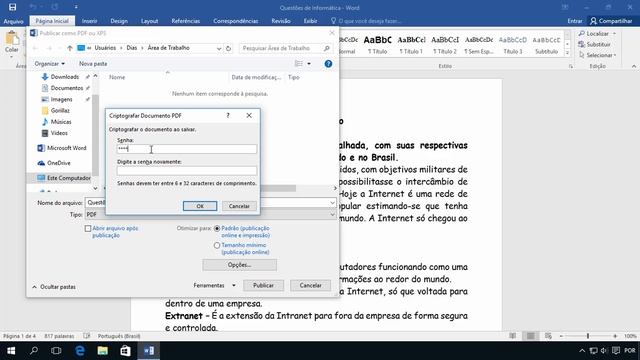Click the Compartilhar share button
Viewport: 640px width, 360px height.
[611, 21]
